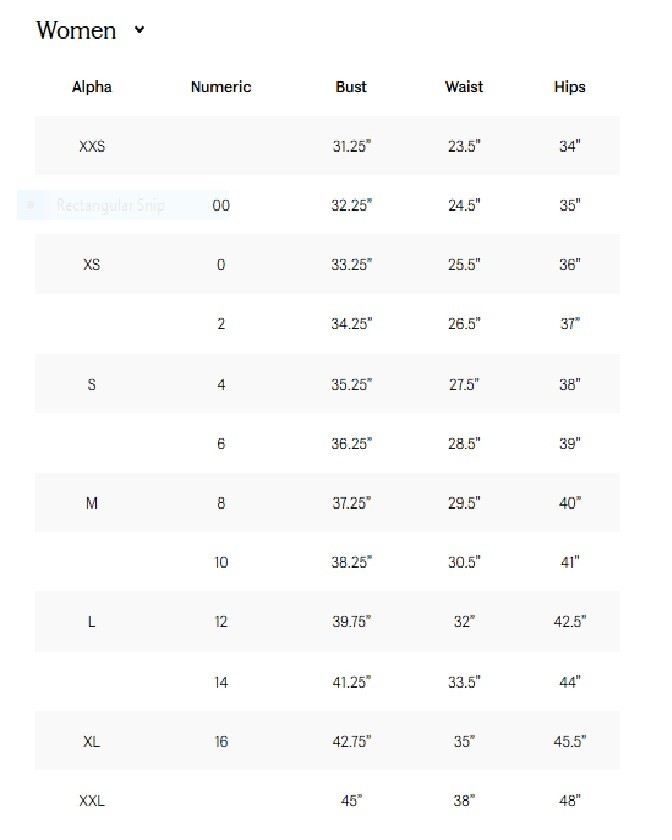Click the Hips column header
Viewport: 672px width, 840px height.
pyautogui.click(x=570, y=87)
